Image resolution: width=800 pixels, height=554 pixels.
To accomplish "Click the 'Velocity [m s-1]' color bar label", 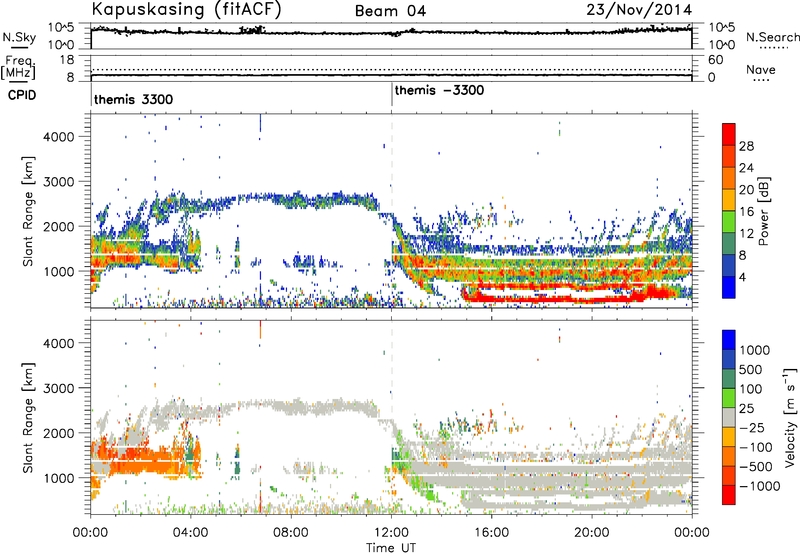I will (790, 417).
